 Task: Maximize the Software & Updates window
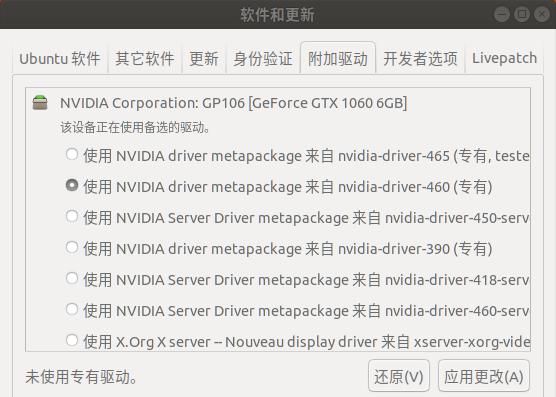coord(522,14)
